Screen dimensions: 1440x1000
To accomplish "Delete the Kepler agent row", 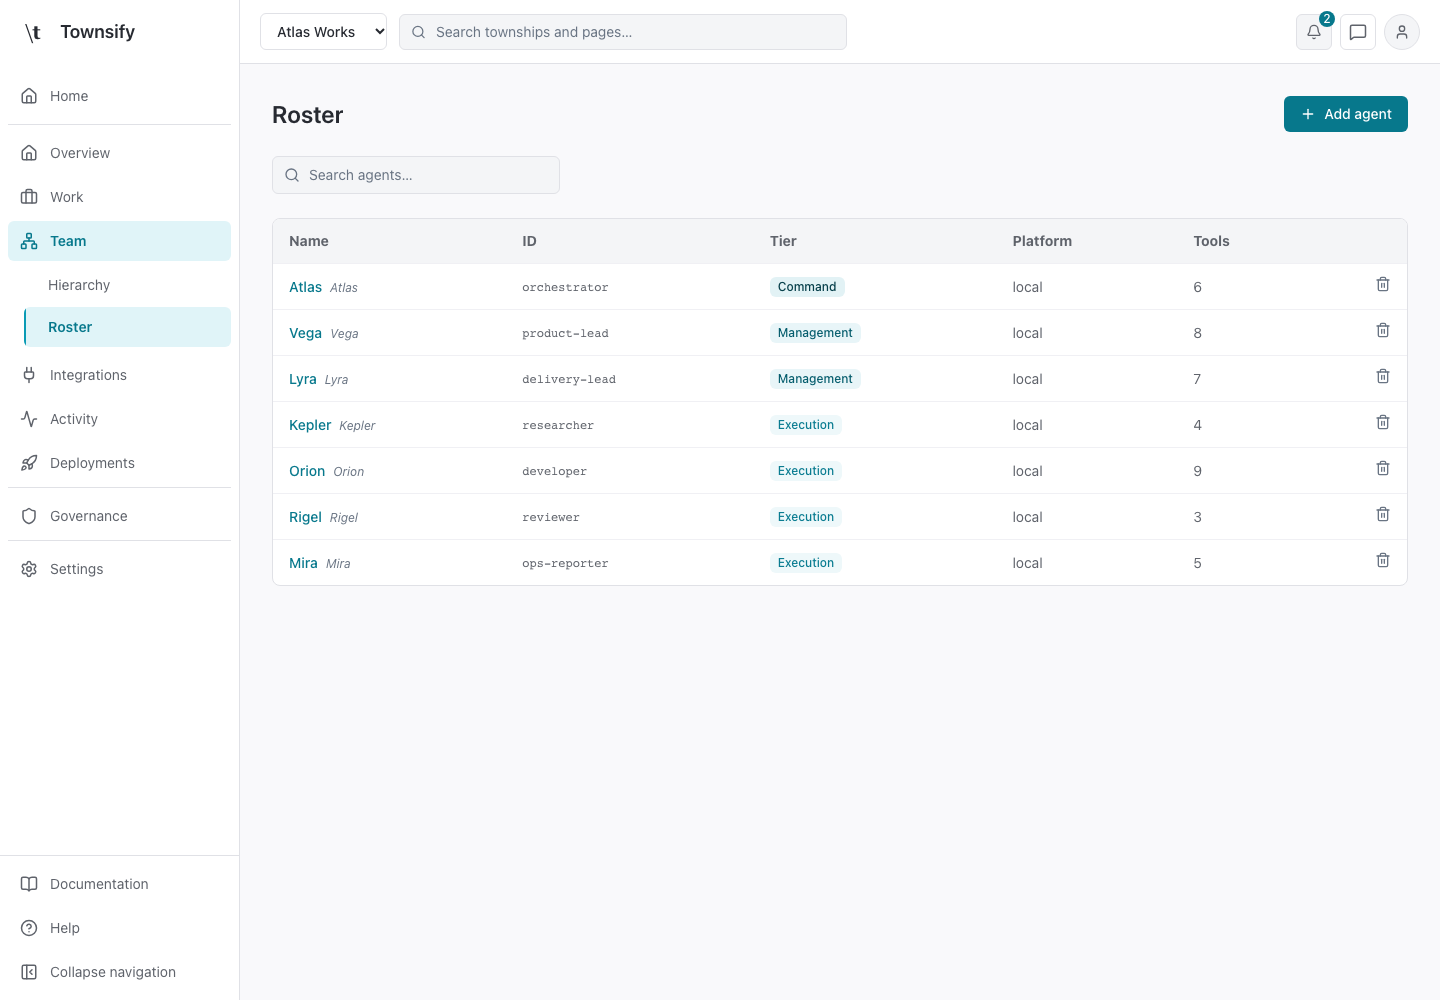I will [x=1383, y=423].
